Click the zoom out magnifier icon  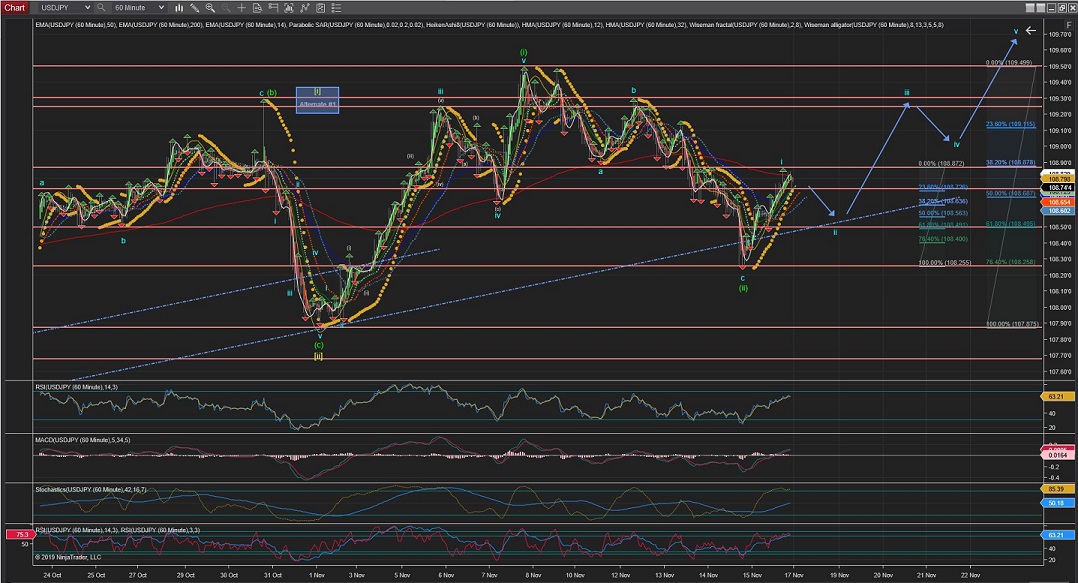click(x=224, y=7)
